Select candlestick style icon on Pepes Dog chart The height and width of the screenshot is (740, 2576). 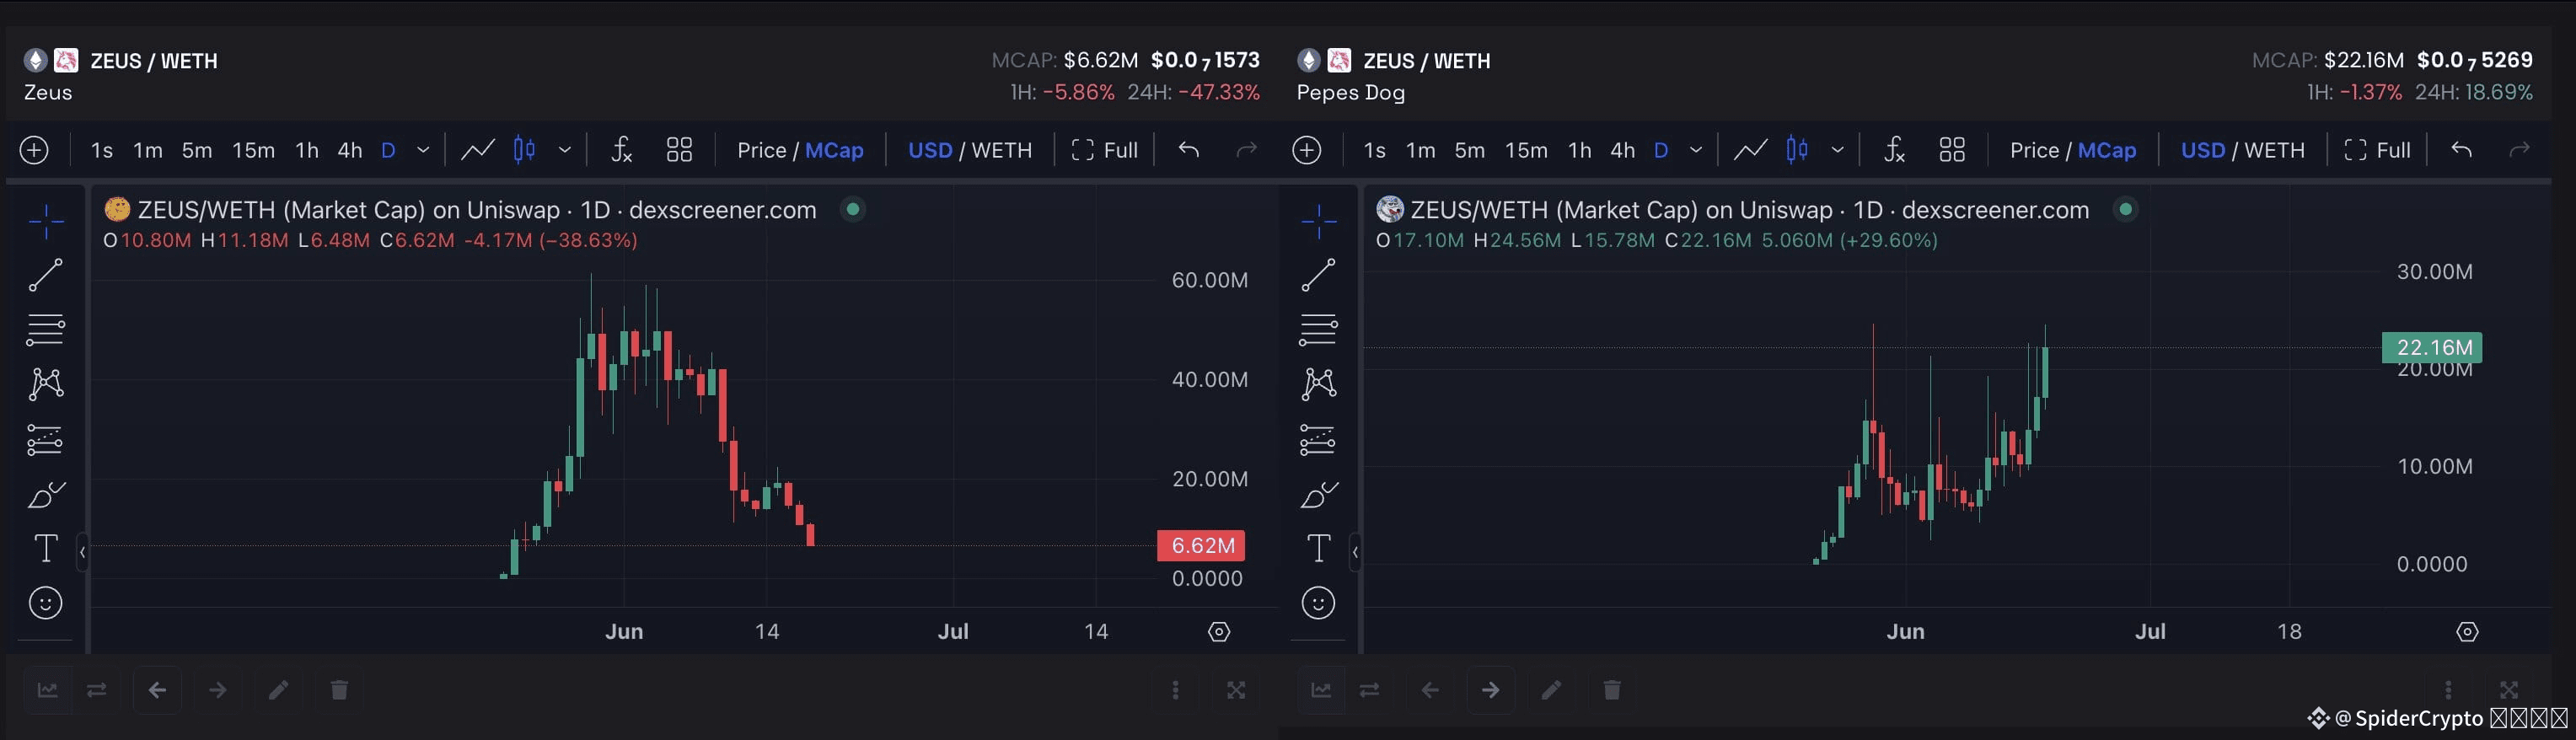coord(1797,150)
